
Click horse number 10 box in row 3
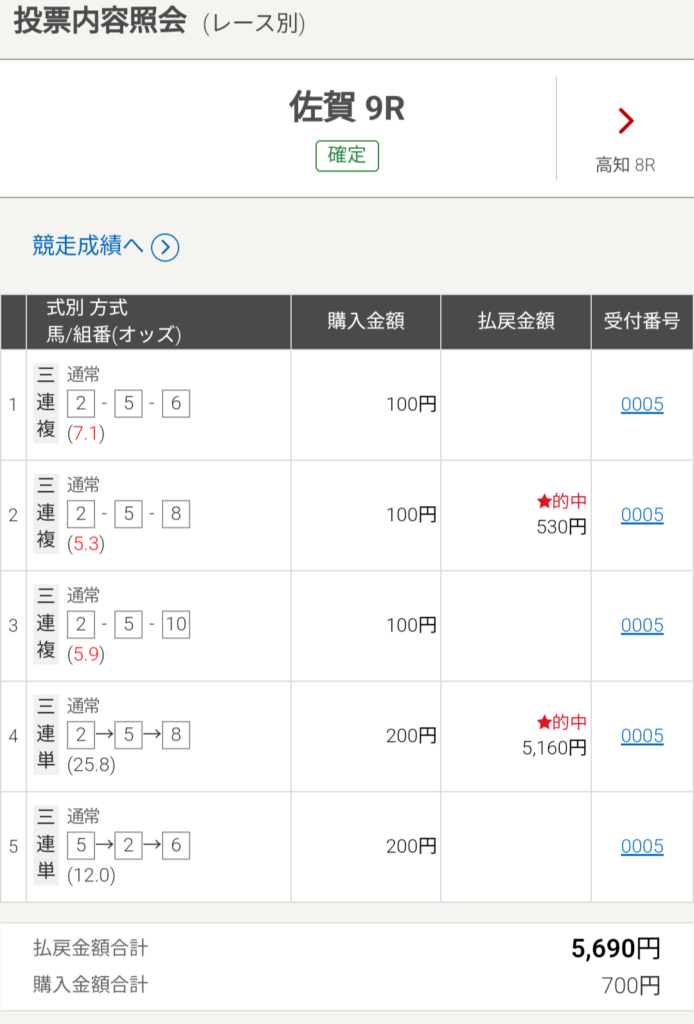(x=176, y=625)
